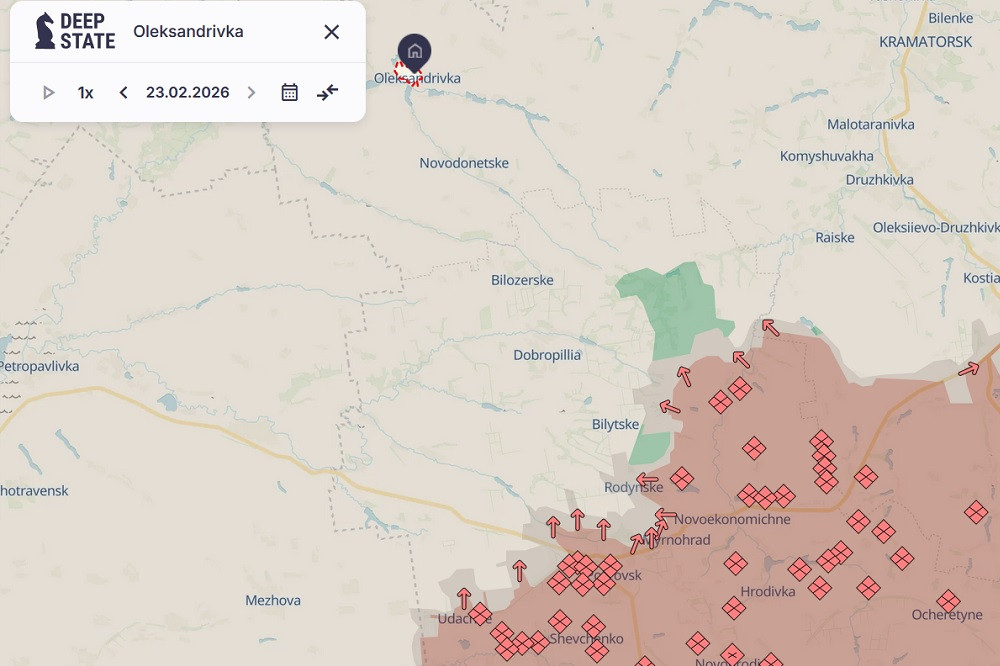The image size is (1000, 666).
Task: Click the Kramatorsk city label
Action: tap(925, 42)
